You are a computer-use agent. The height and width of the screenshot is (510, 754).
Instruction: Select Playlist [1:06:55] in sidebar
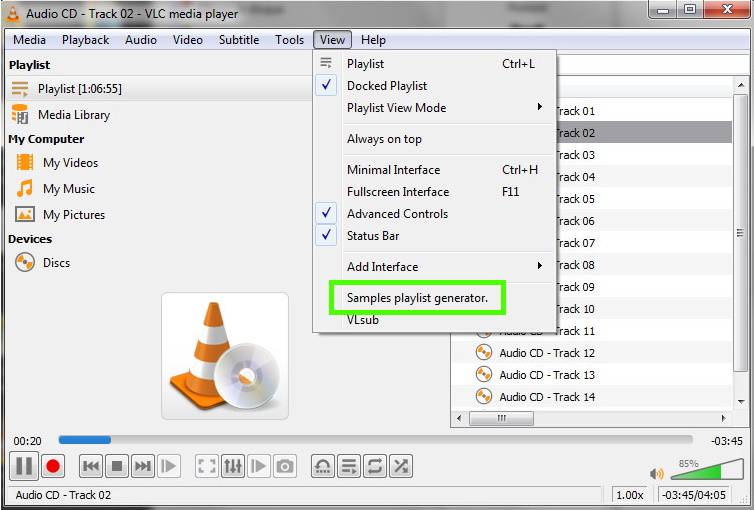[x=160, y=89]
